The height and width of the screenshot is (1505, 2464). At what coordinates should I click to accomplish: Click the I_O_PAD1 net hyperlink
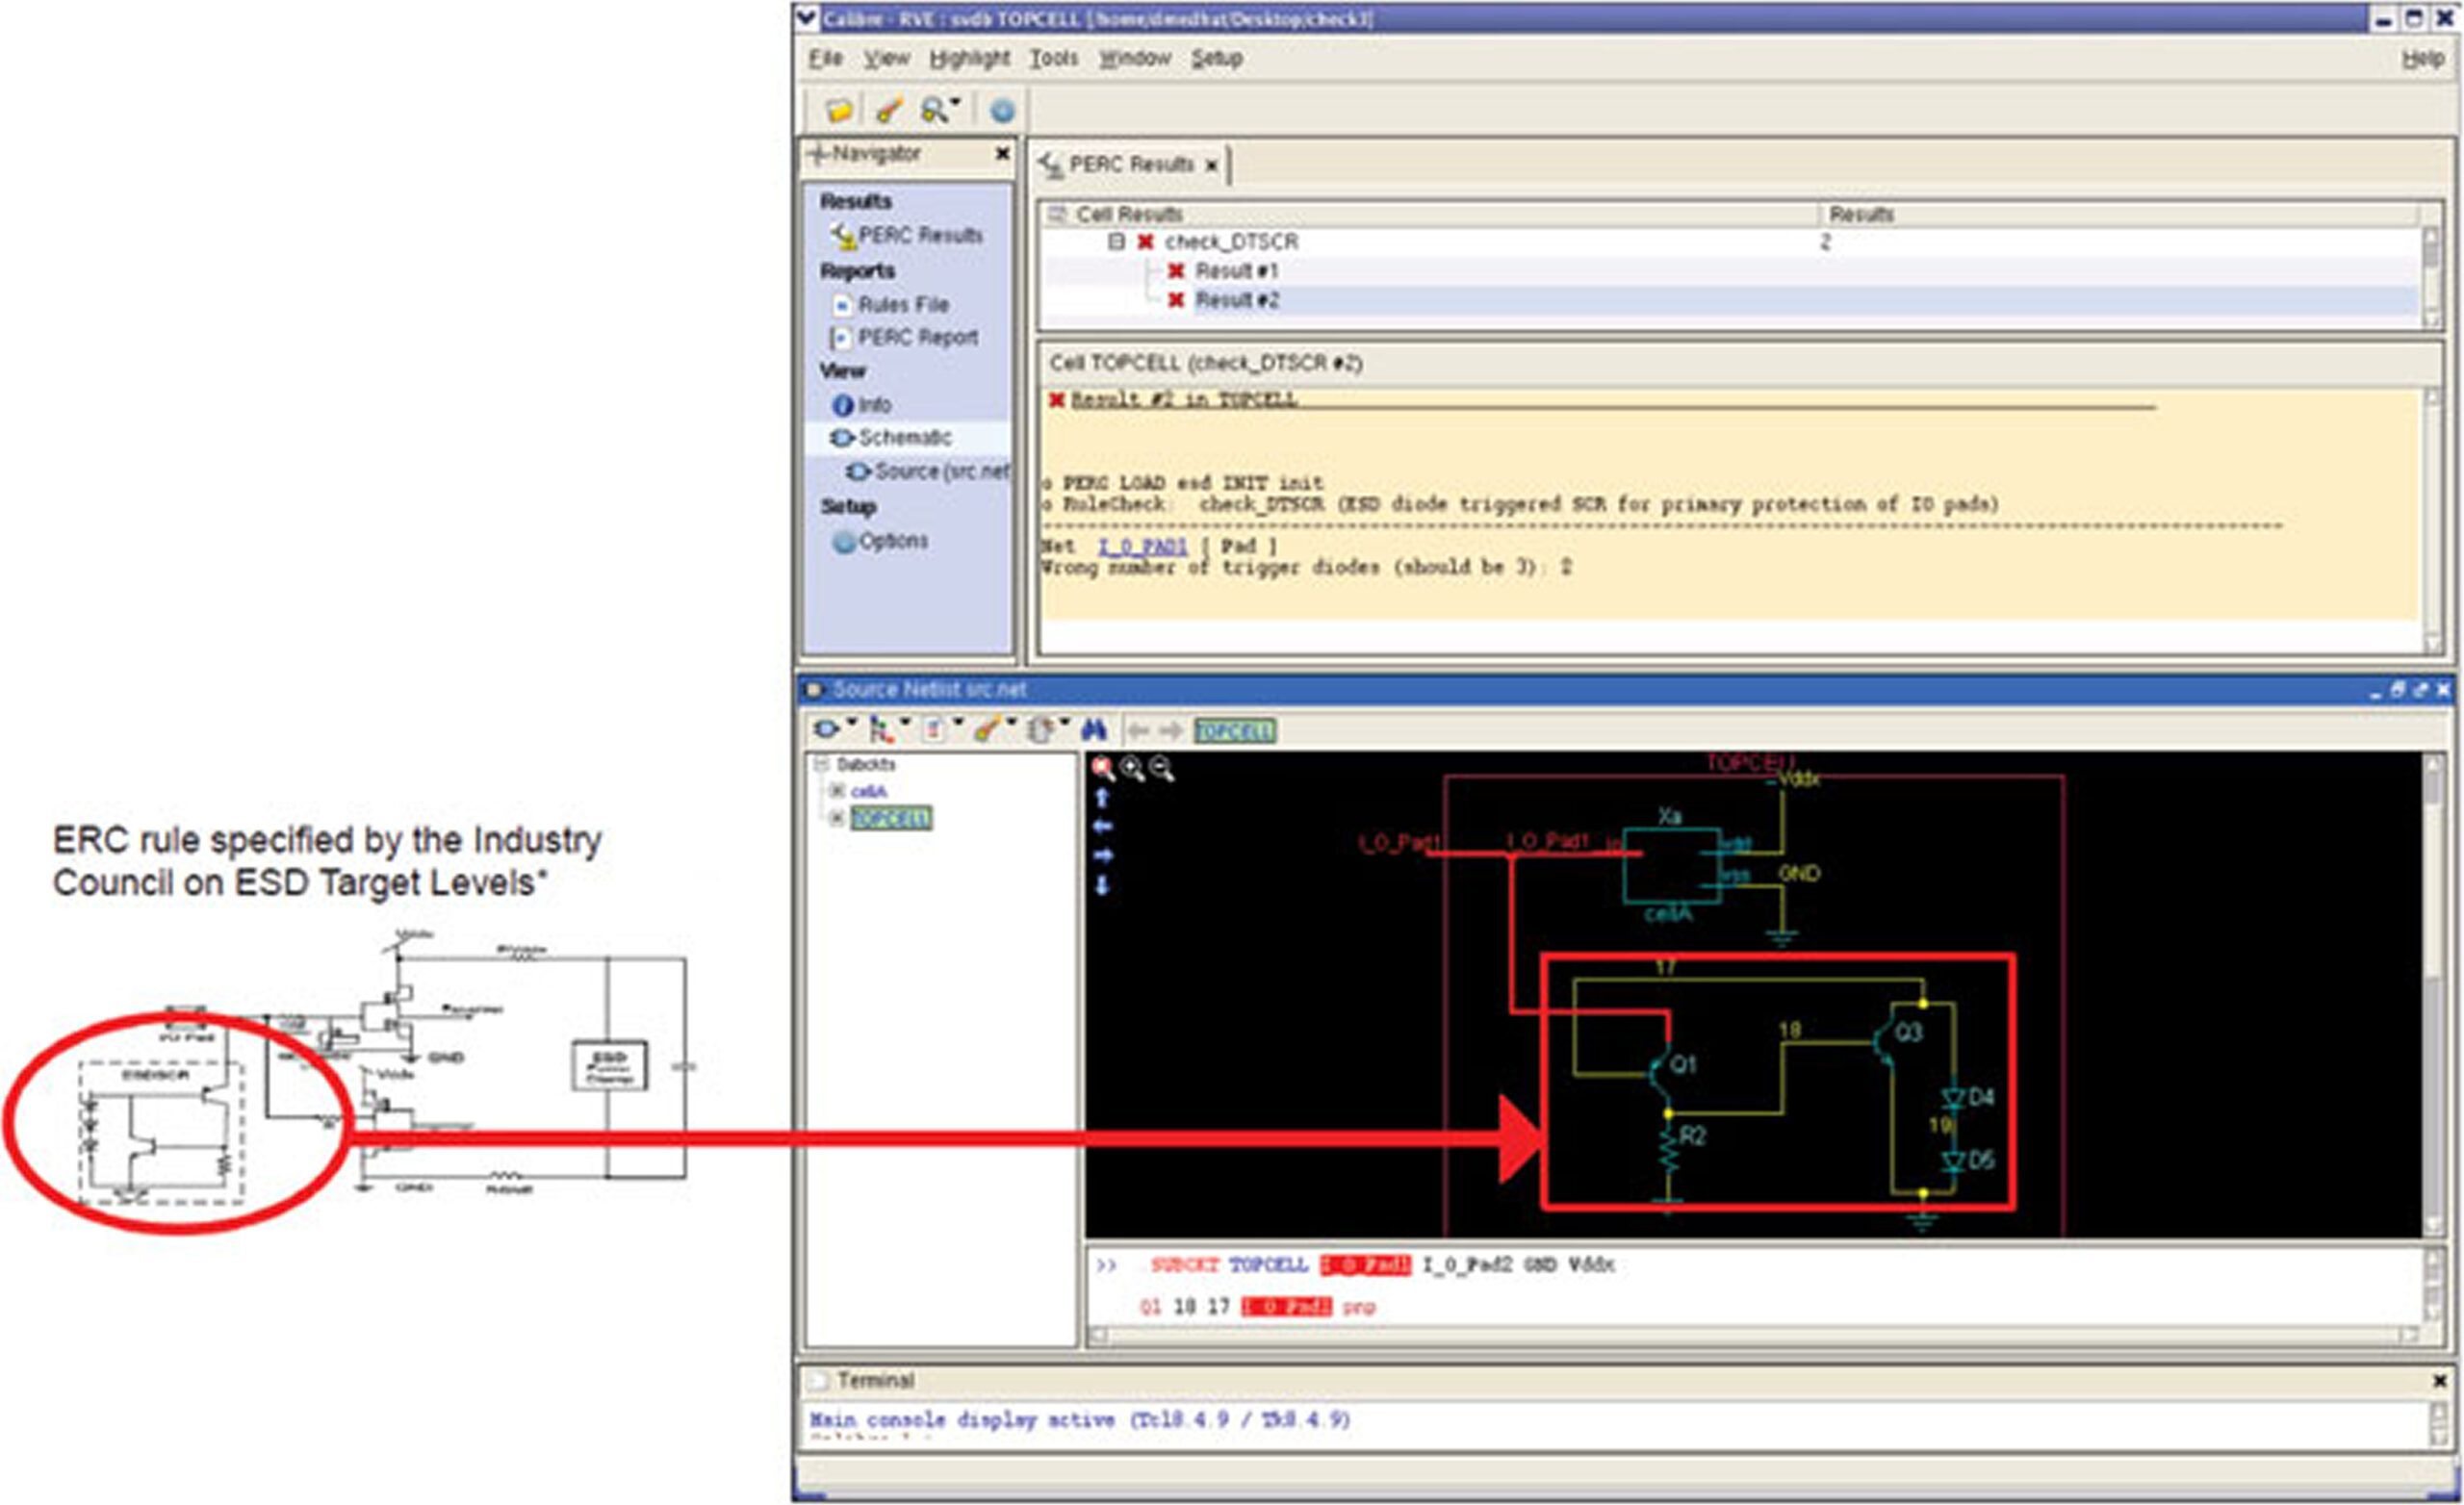click(1142, 546)
